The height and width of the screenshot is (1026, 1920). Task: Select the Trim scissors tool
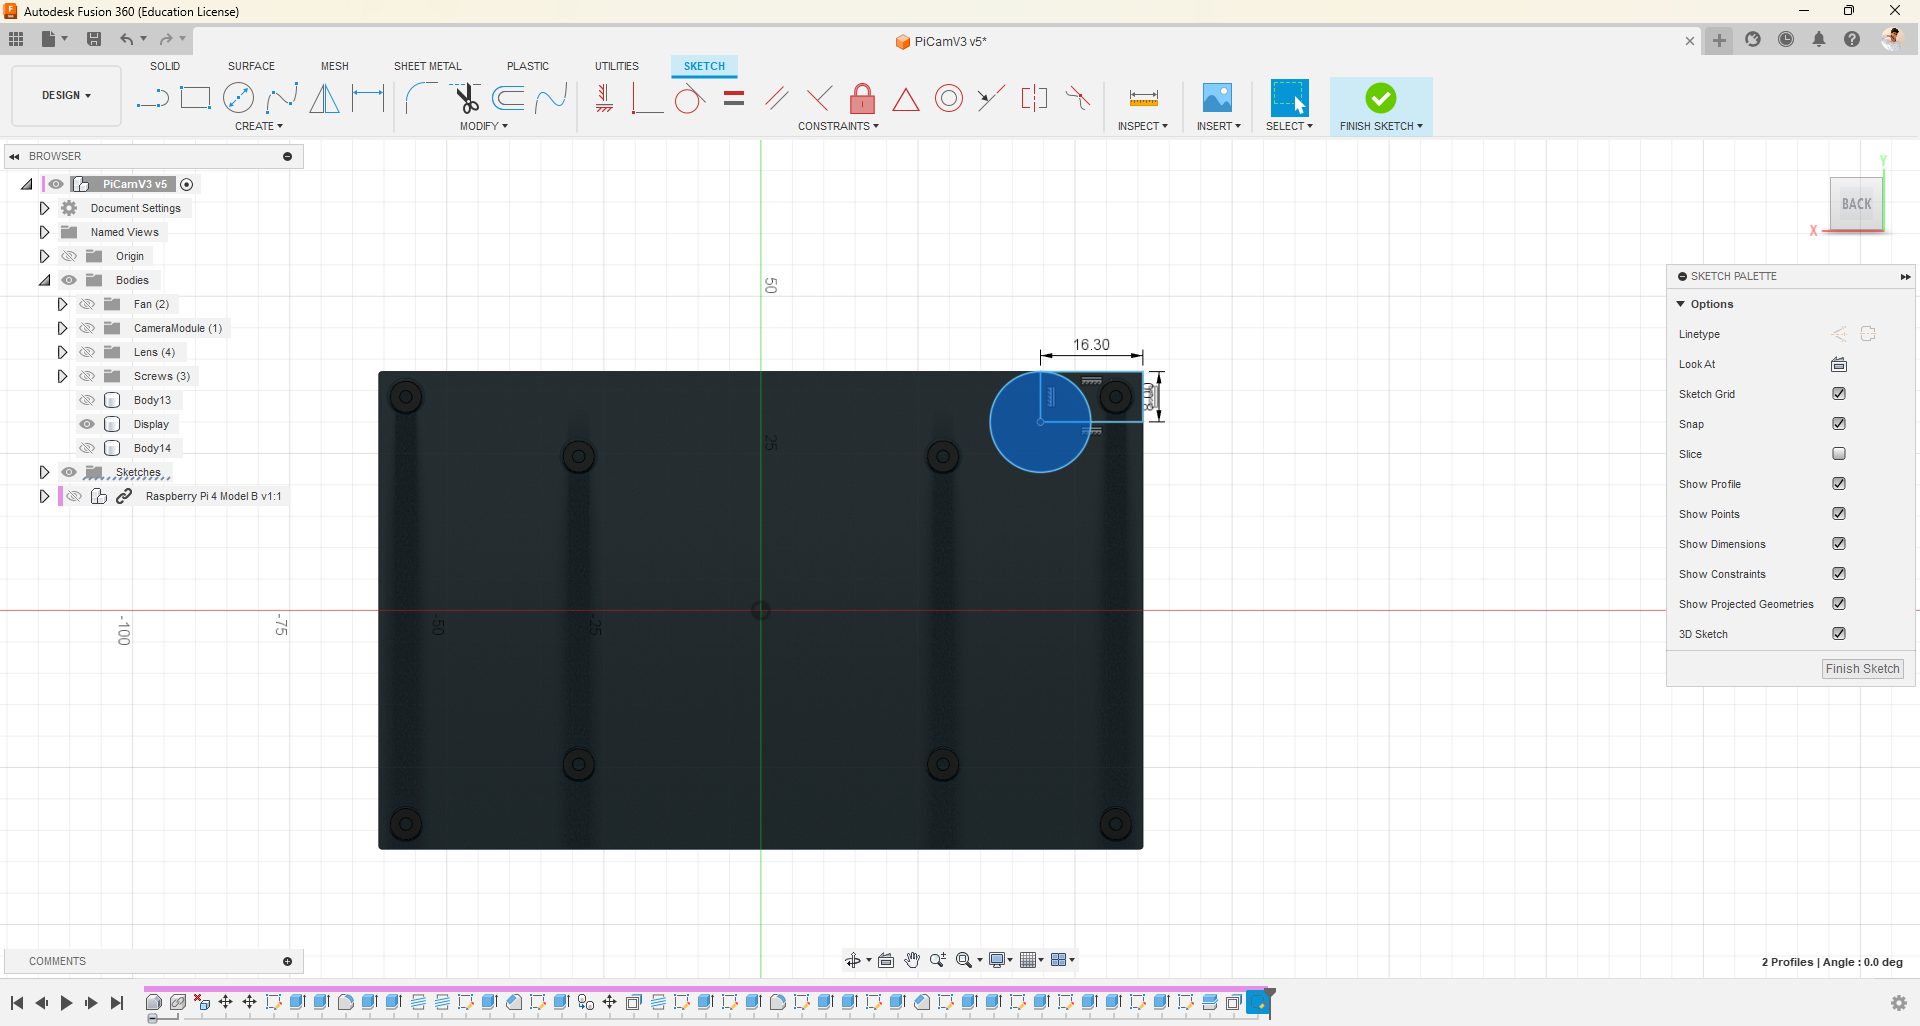(466, 98)
